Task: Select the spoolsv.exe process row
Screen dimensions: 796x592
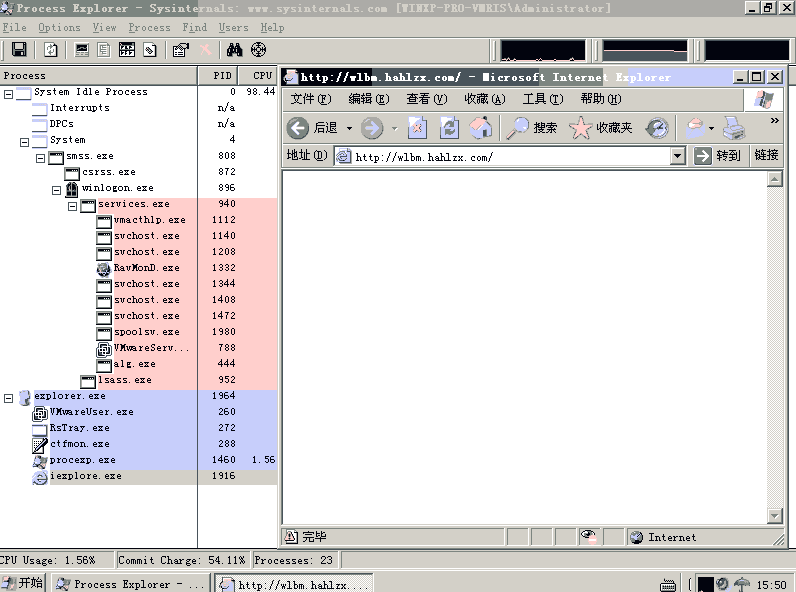Action: 139,332
